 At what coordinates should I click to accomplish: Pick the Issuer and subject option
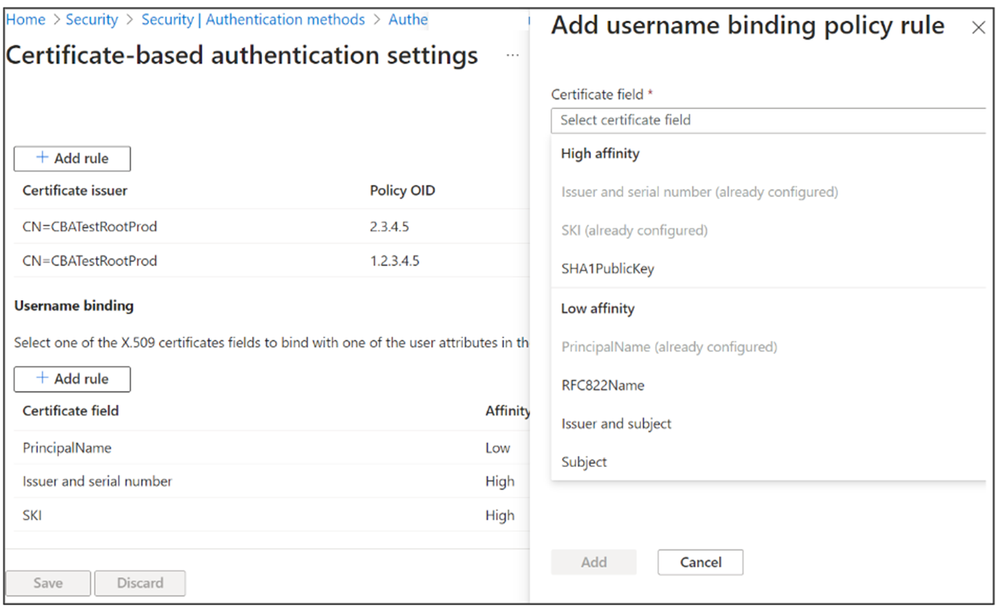click(x=615, y=424)
